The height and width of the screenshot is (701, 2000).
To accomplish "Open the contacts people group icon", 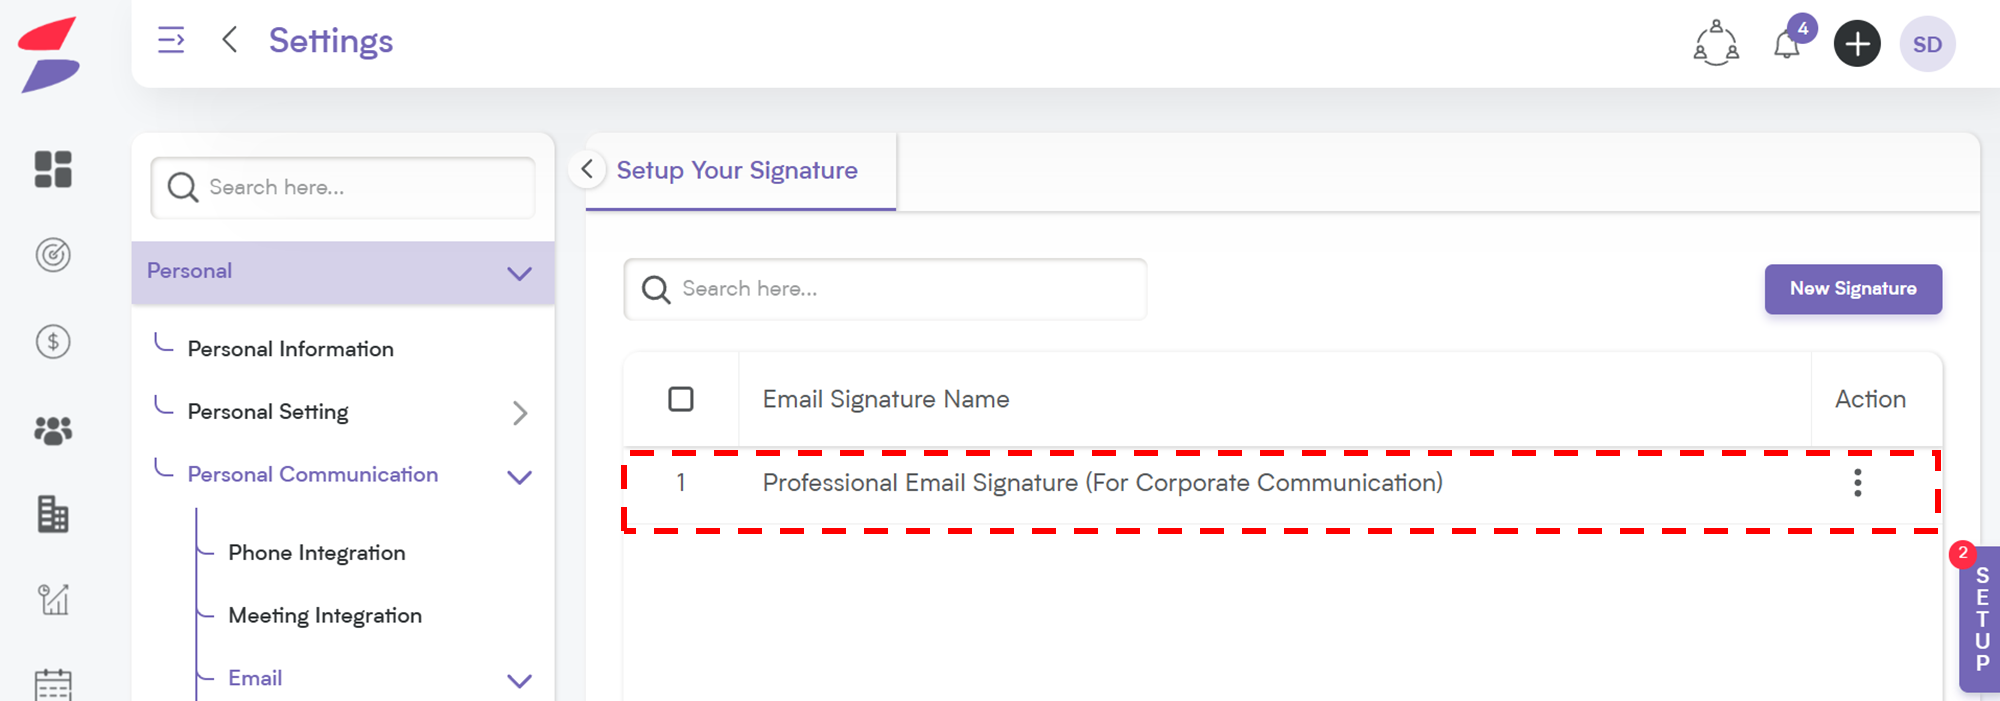I will [x=53, y=430].
